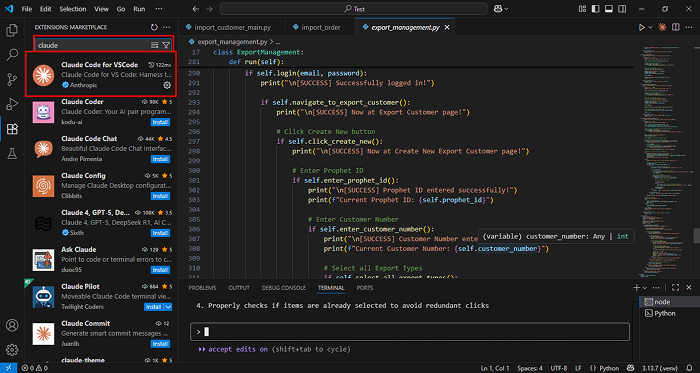Switch to import_customer_main.py tab

[x=231, y=28]
